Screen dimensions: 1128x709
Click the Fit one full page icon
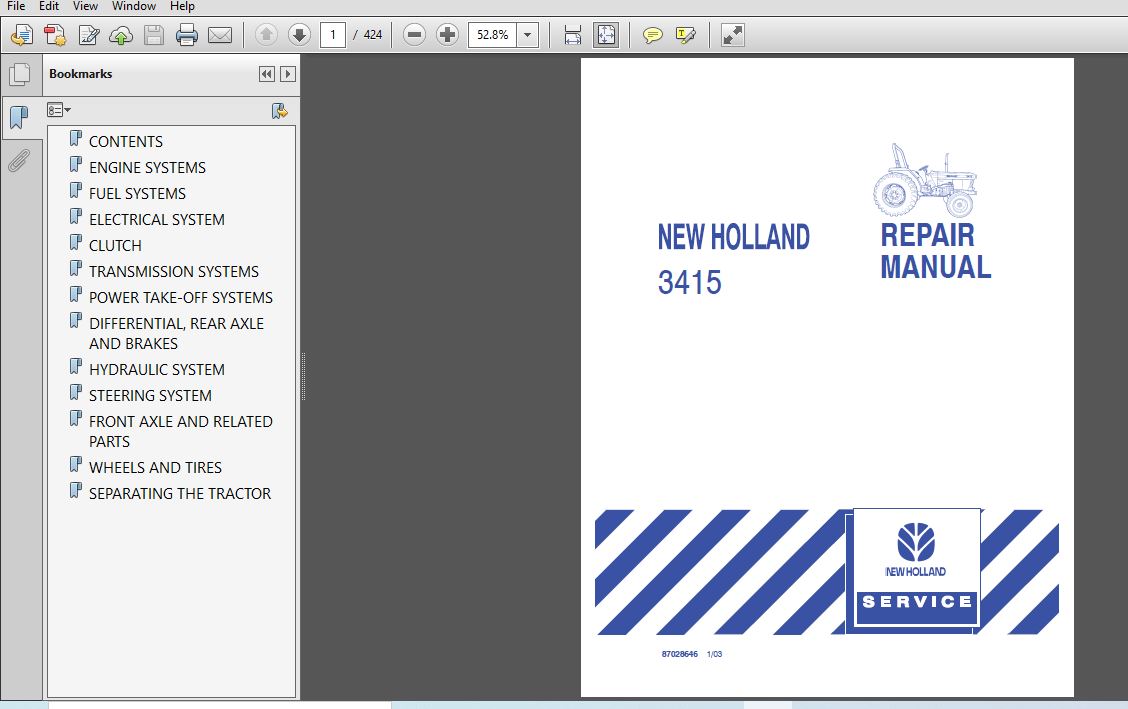(x=606, y=35)
